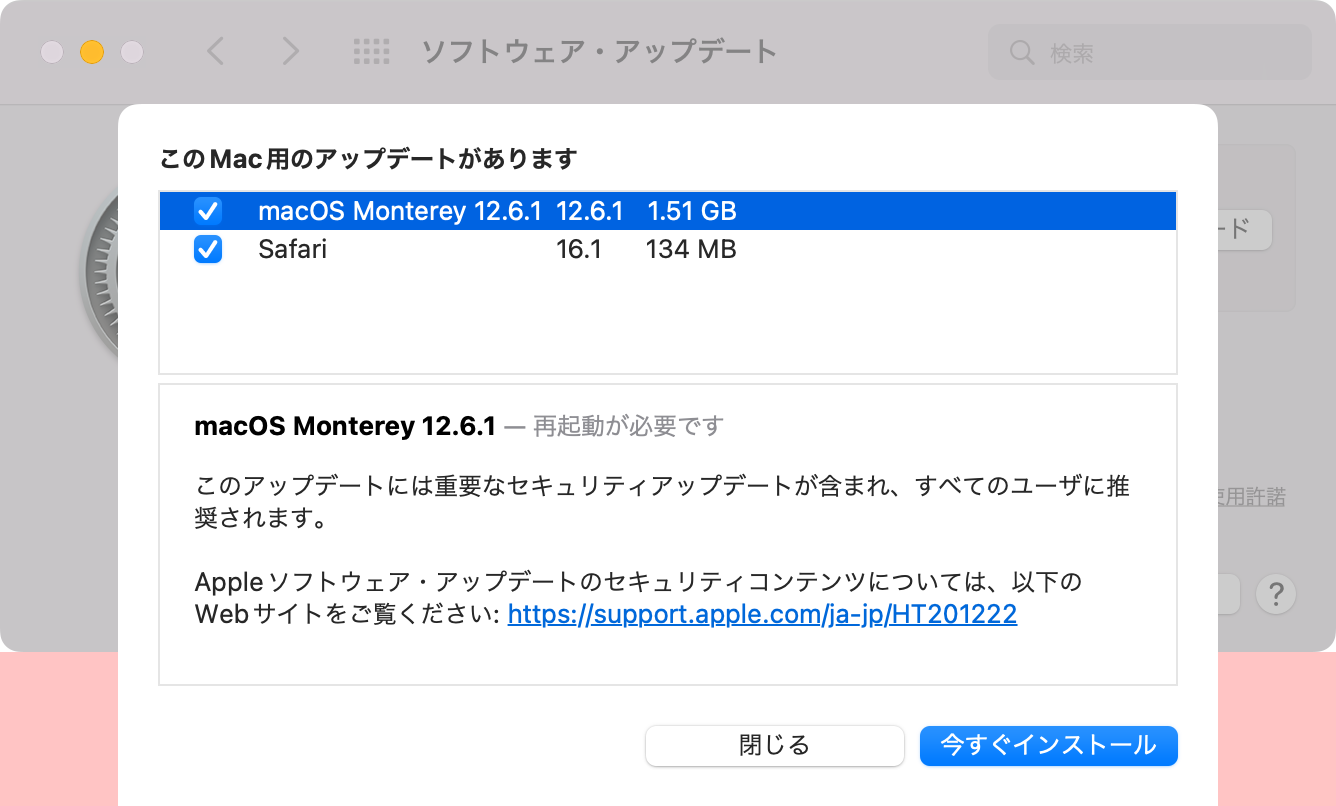This screenshot has height=806, width=1336.
Task: Minimize the window with the yellow button
Action: coord(92,52)
